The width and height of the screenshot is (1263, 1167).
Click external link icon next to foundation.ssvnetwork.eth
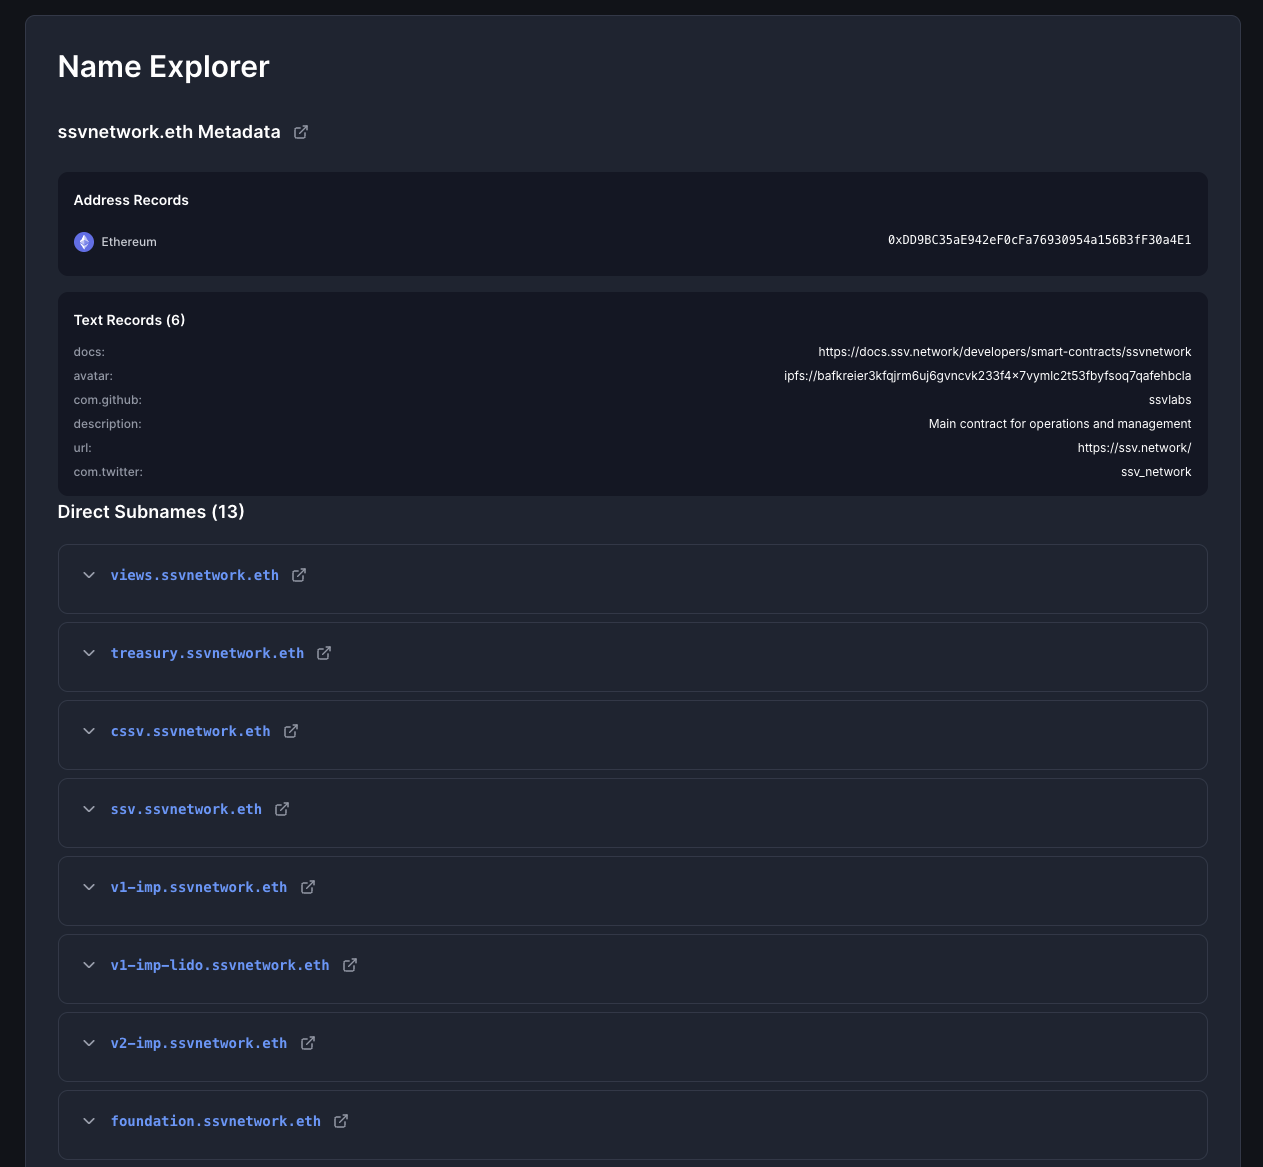point(340,1121)
